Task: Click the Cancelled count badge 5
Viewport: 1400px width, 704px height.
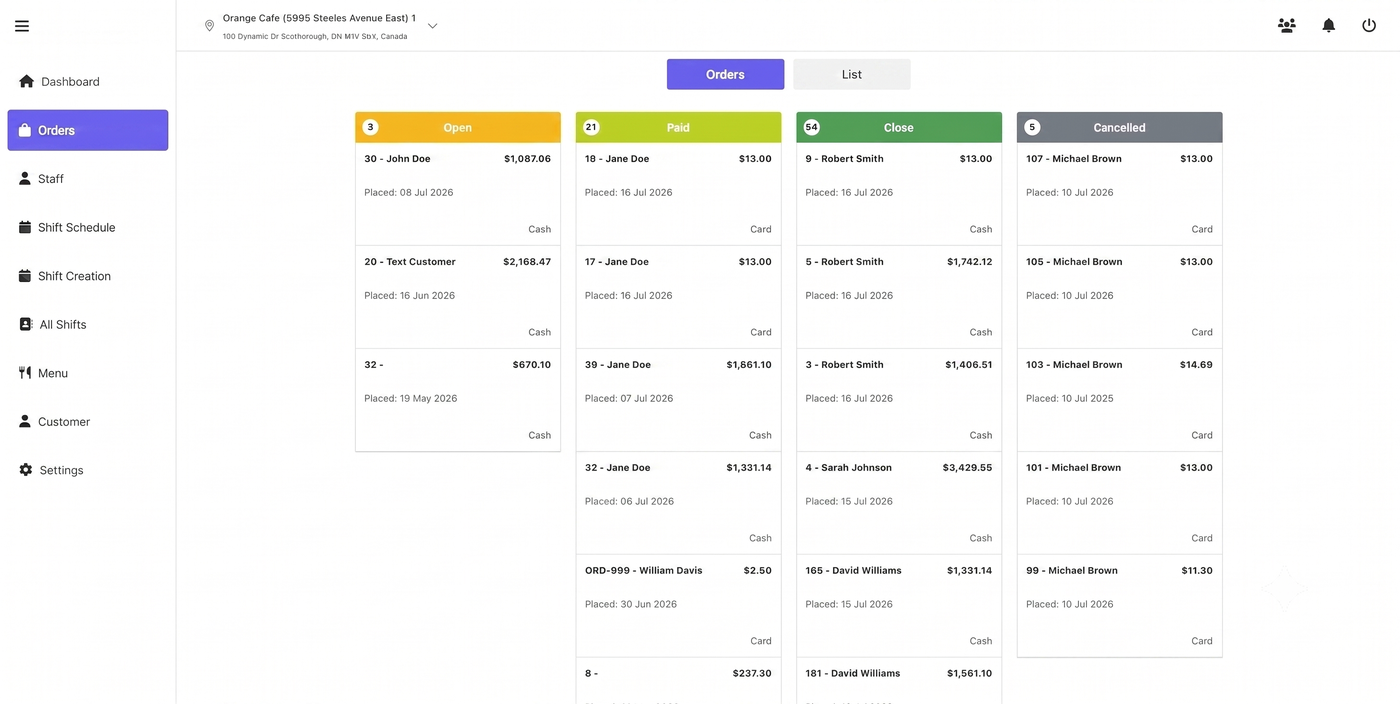Action: pos(1033,127)
